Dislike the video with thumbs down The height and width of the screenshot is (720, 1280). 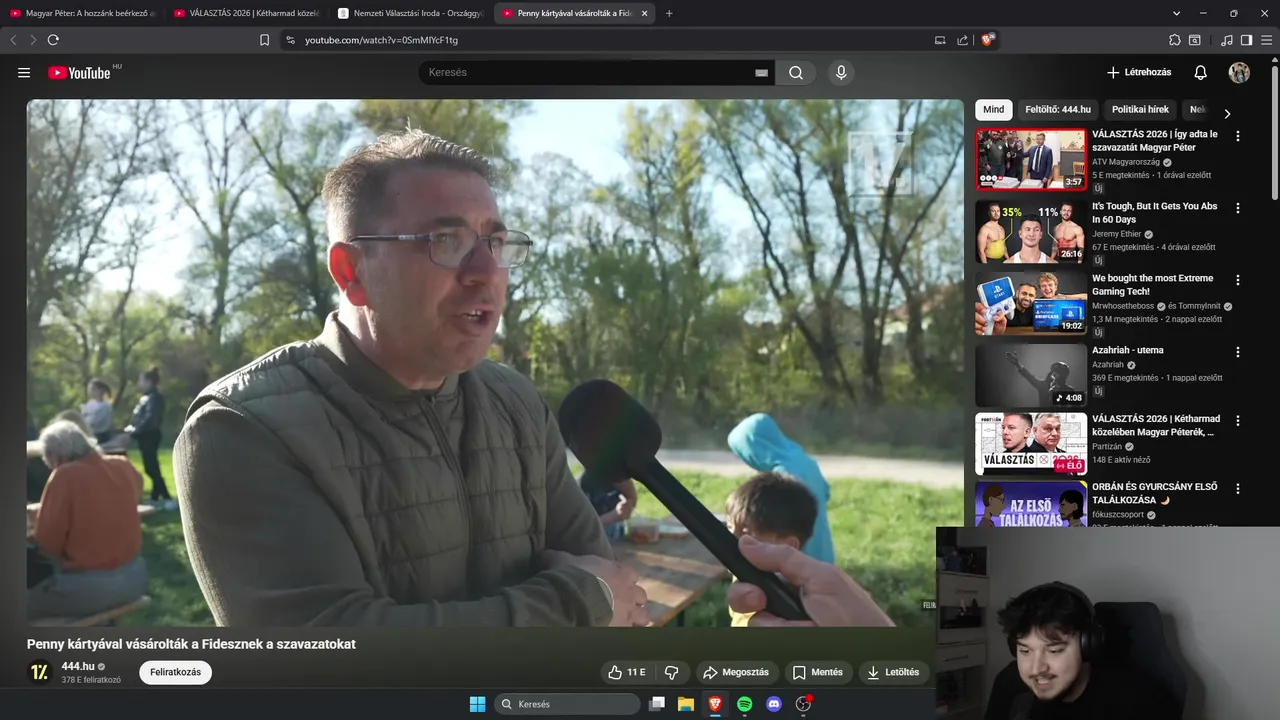672,672
